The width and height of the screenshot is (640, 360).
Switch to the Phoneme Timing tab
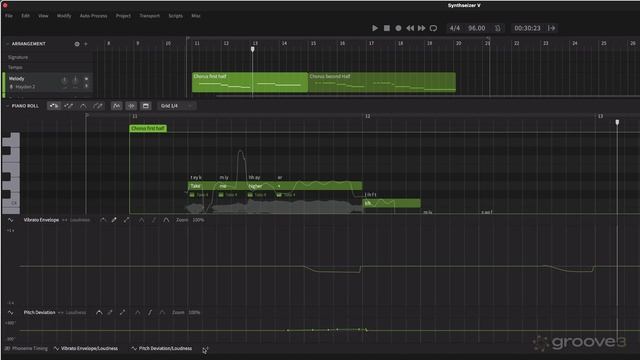point(26,349)
